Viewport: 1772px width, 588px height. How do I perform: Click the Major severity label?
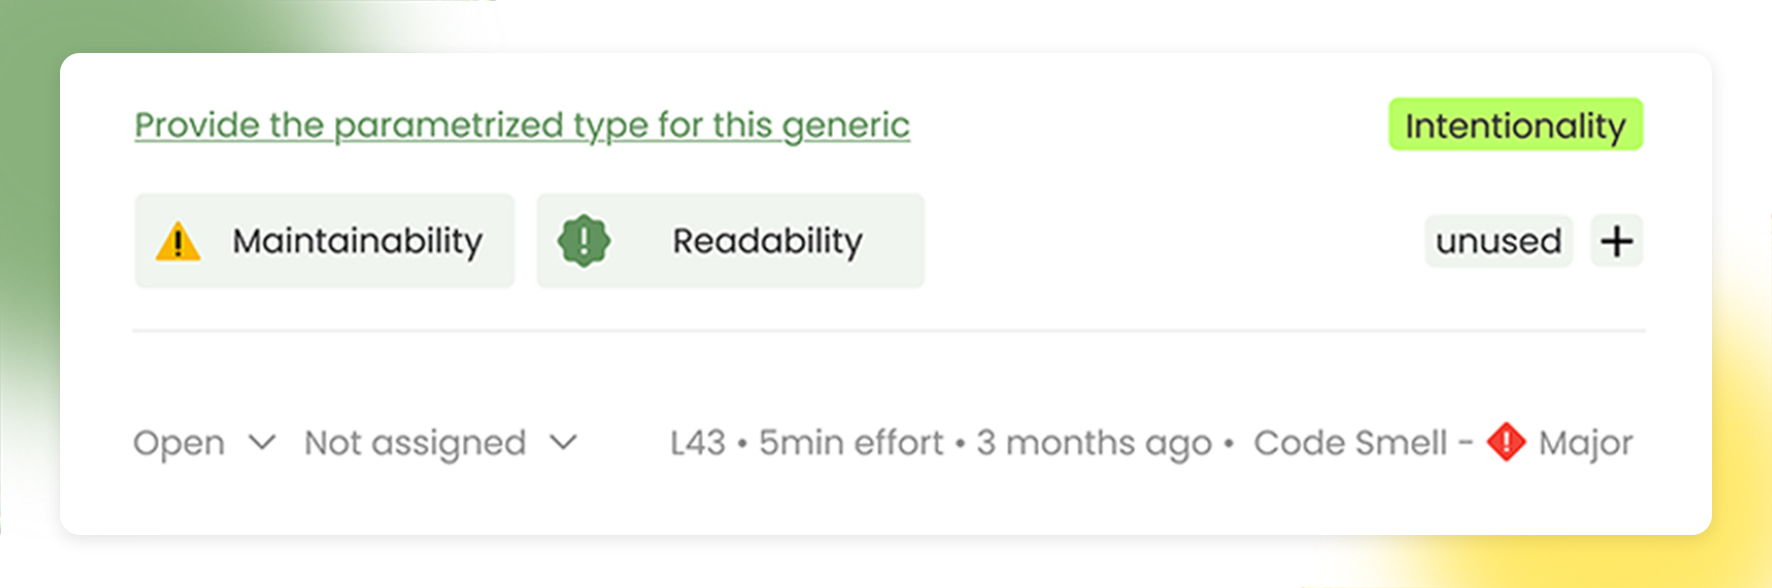coord(1586,442)
